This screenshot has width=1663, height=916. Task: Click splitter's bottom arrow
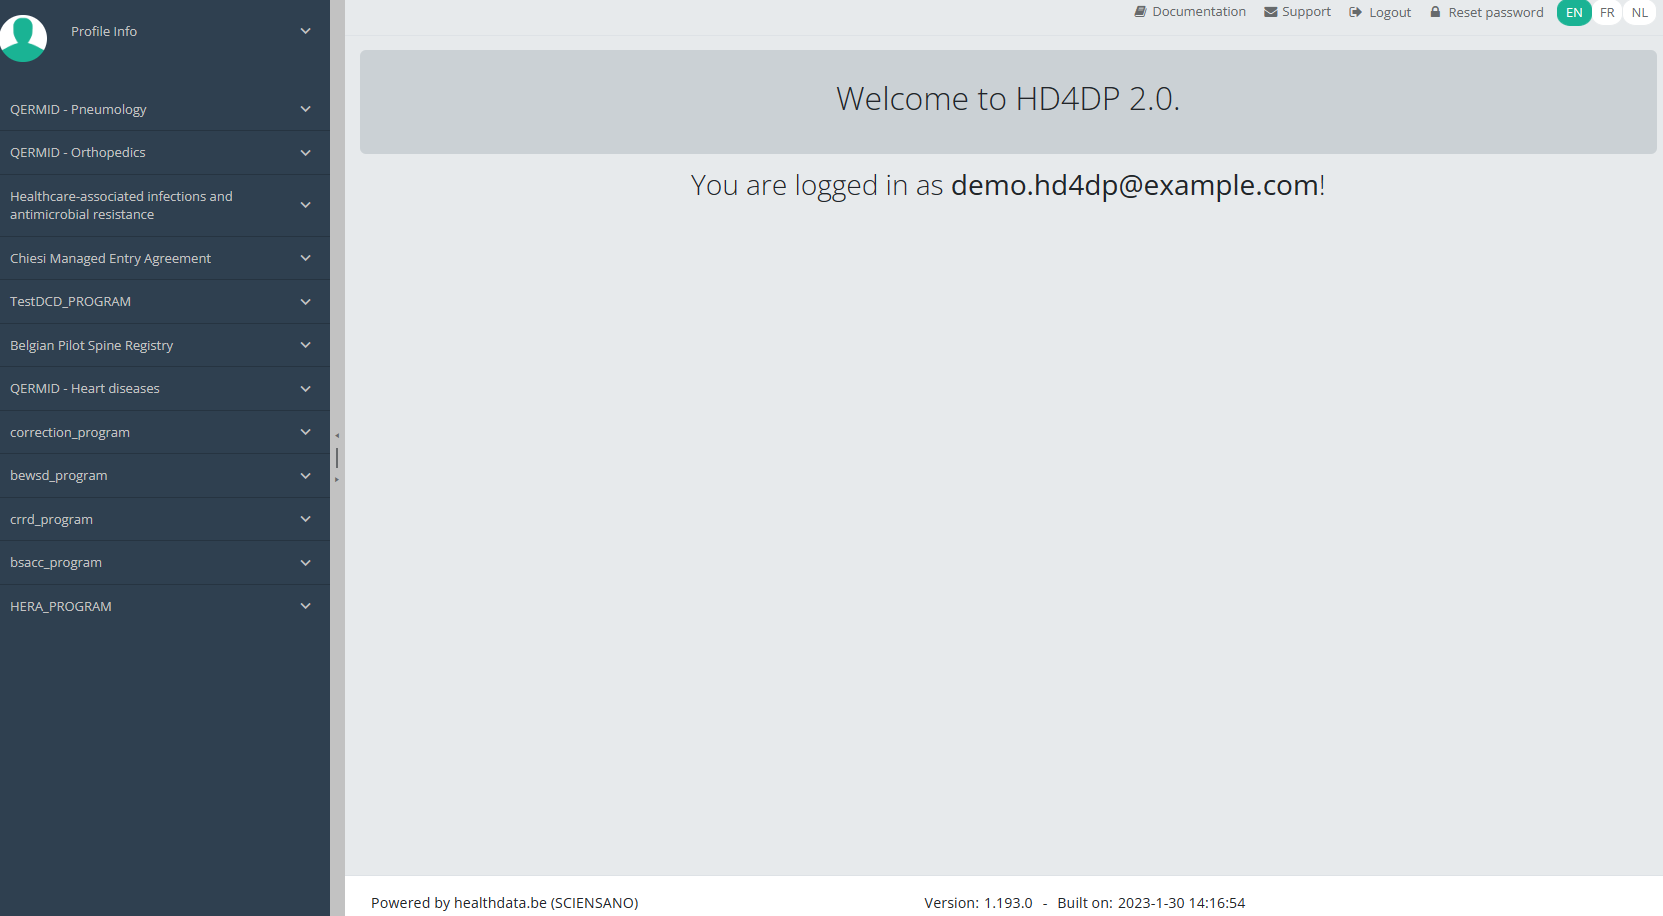tap(337, 480)
